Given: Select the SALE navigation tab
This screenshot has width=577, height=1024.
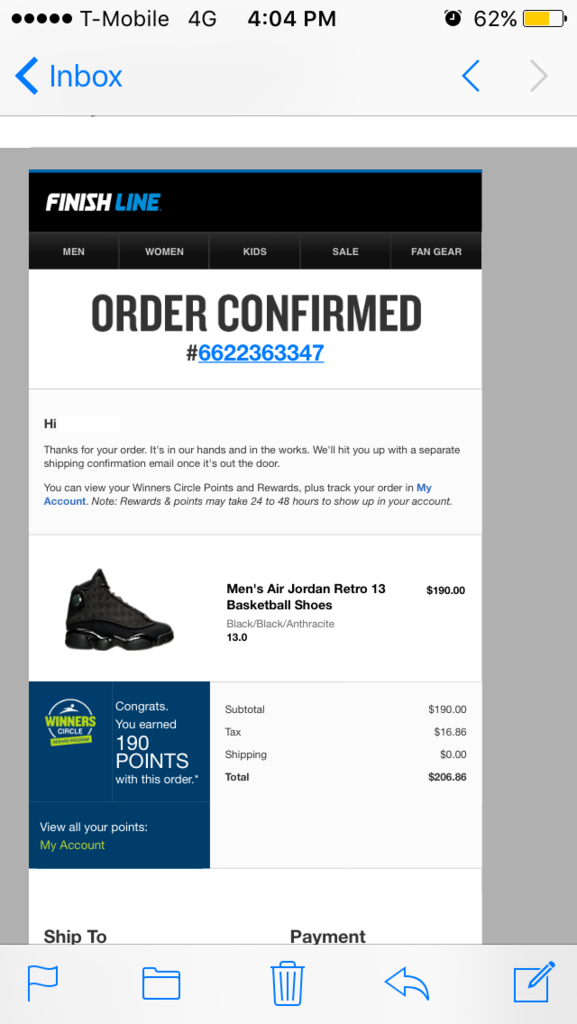Looking at the screenshot, I should pos(345,251).
